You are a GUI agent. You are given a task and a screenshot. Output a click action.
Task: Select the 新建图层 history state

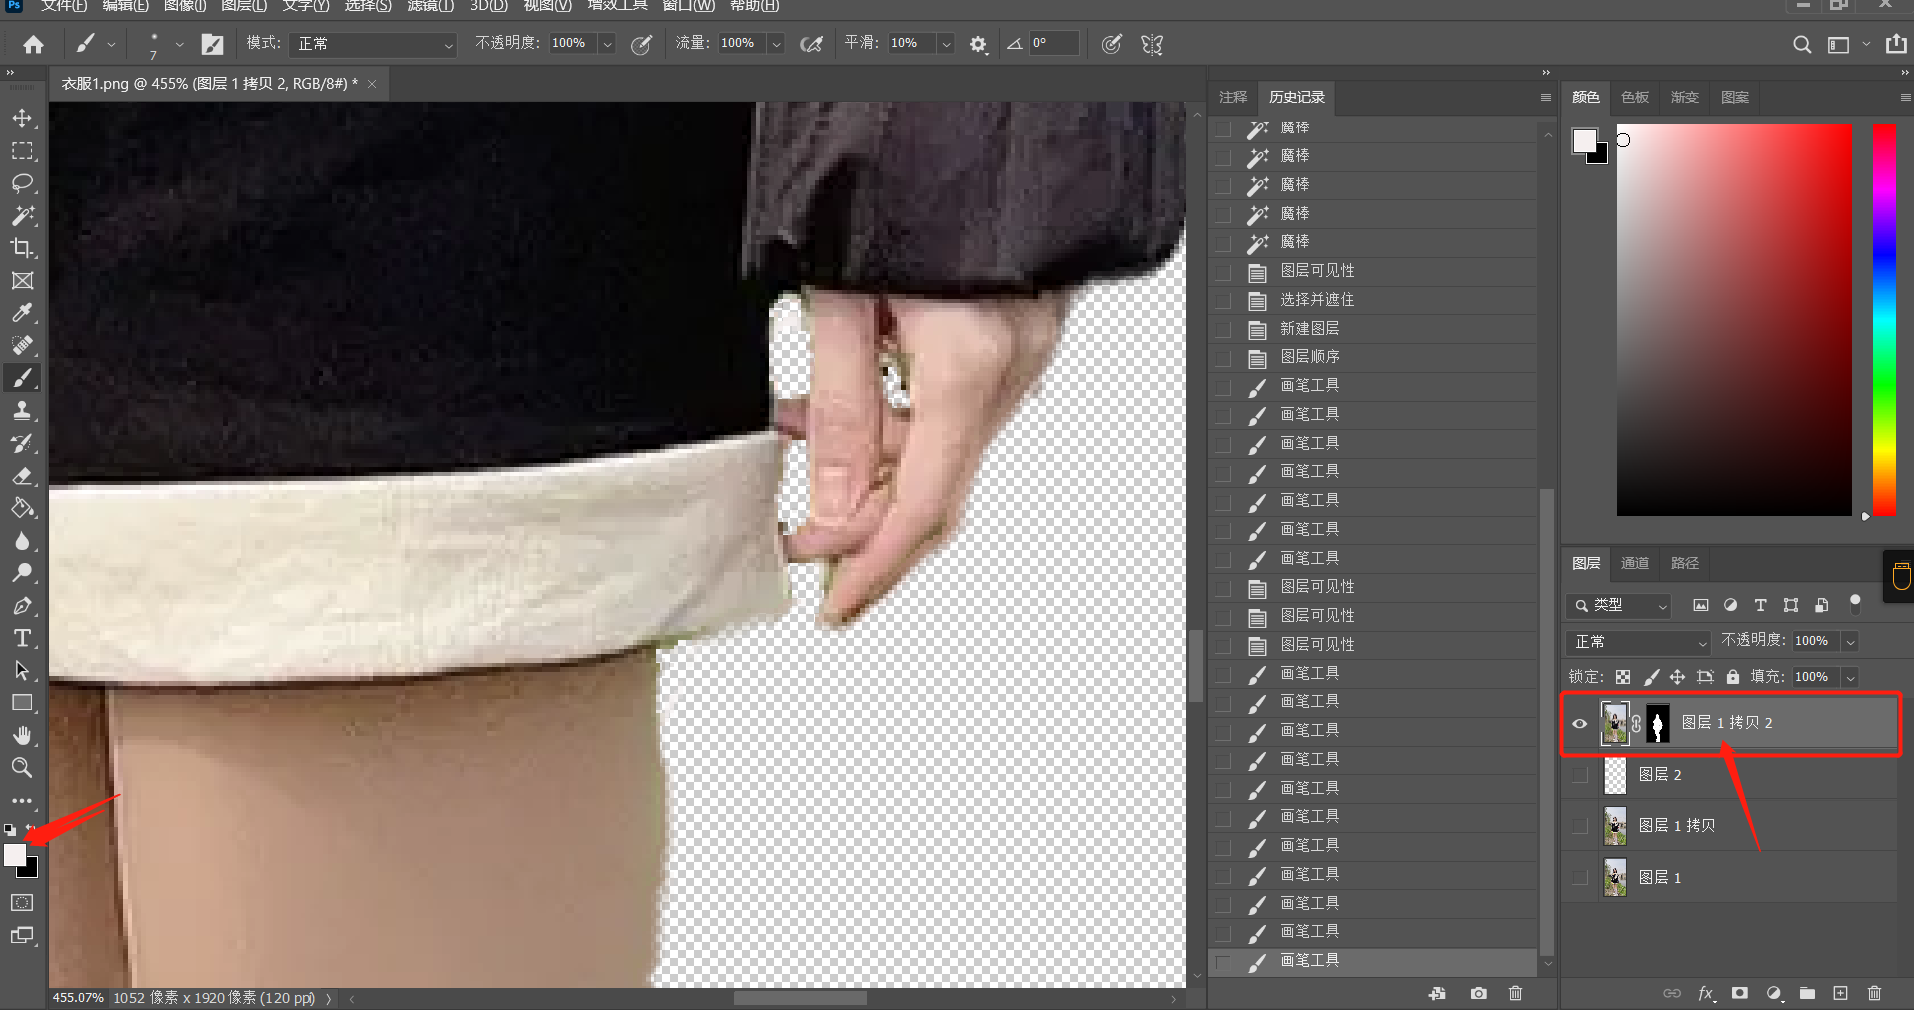point(1374,329)
